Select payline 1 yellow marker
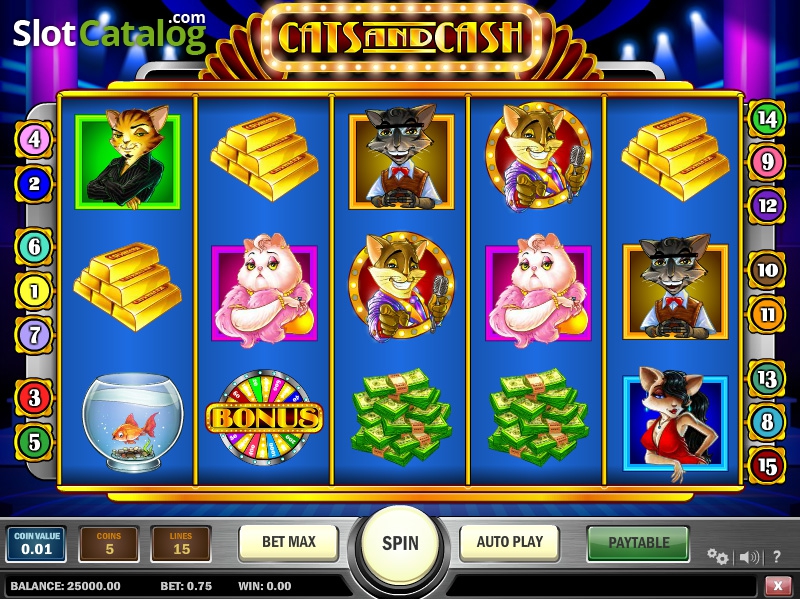This screenshot has height=599, width=800. [34, 291]
